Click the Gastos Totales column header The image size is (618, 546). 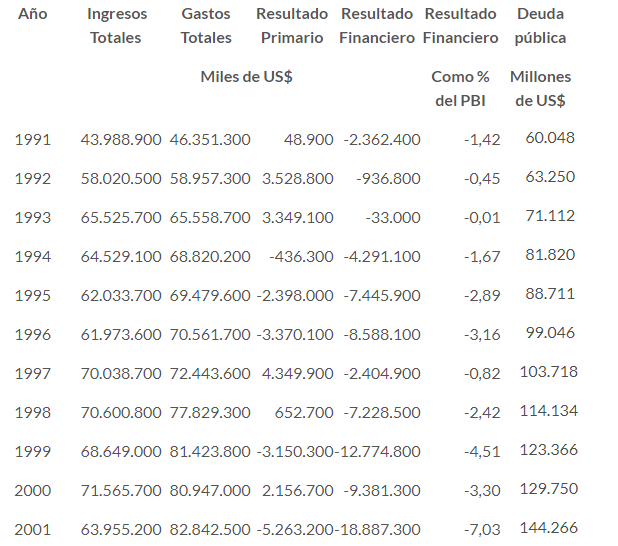tap(206, 26)
